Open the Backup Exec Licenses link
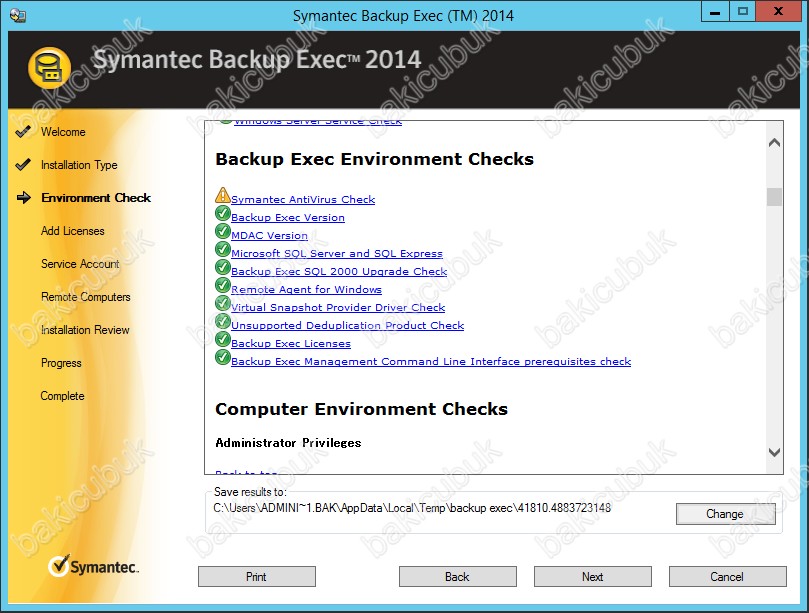Image resolution: width=809 pixels, height=613 pixels. (291, 344)
